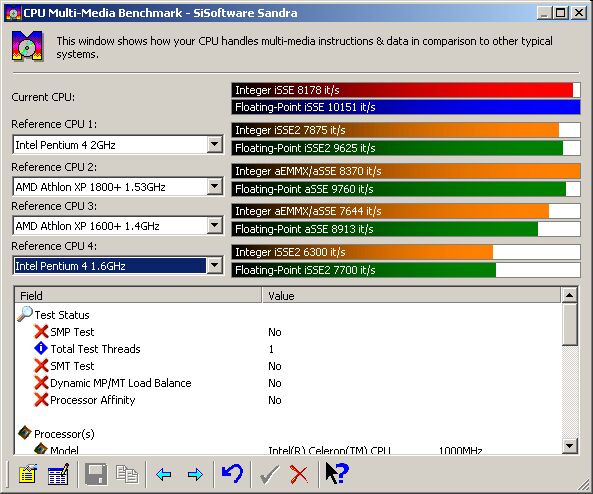593x494 pixels.
Task: Select the SMT Test row label
Action: pyautogui.click(x=72, y=366)
